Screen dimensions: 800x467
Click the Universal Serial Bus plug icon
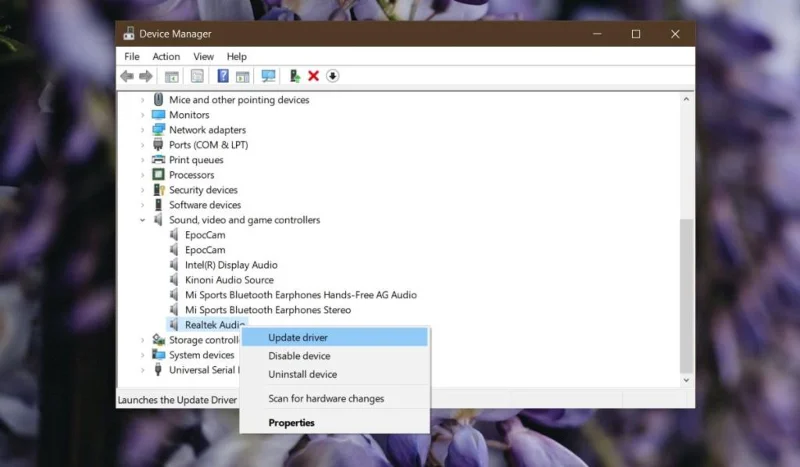pos(158,370)
